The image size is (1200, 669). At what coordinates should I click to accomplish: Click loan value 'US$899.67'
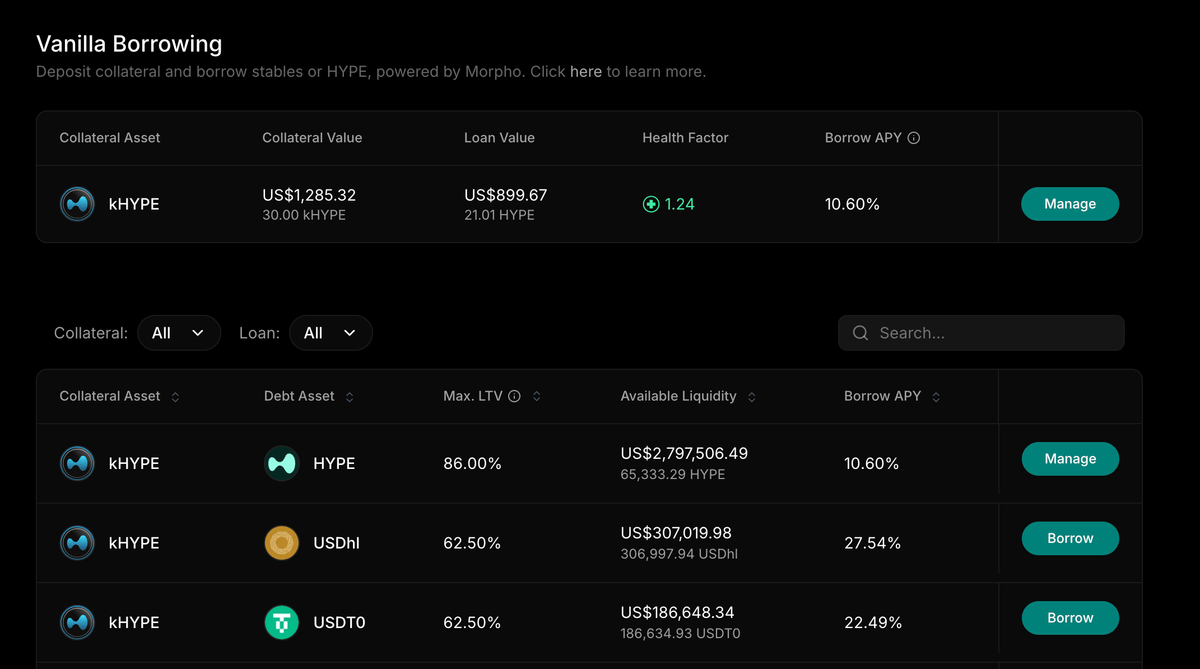point(506,195)
